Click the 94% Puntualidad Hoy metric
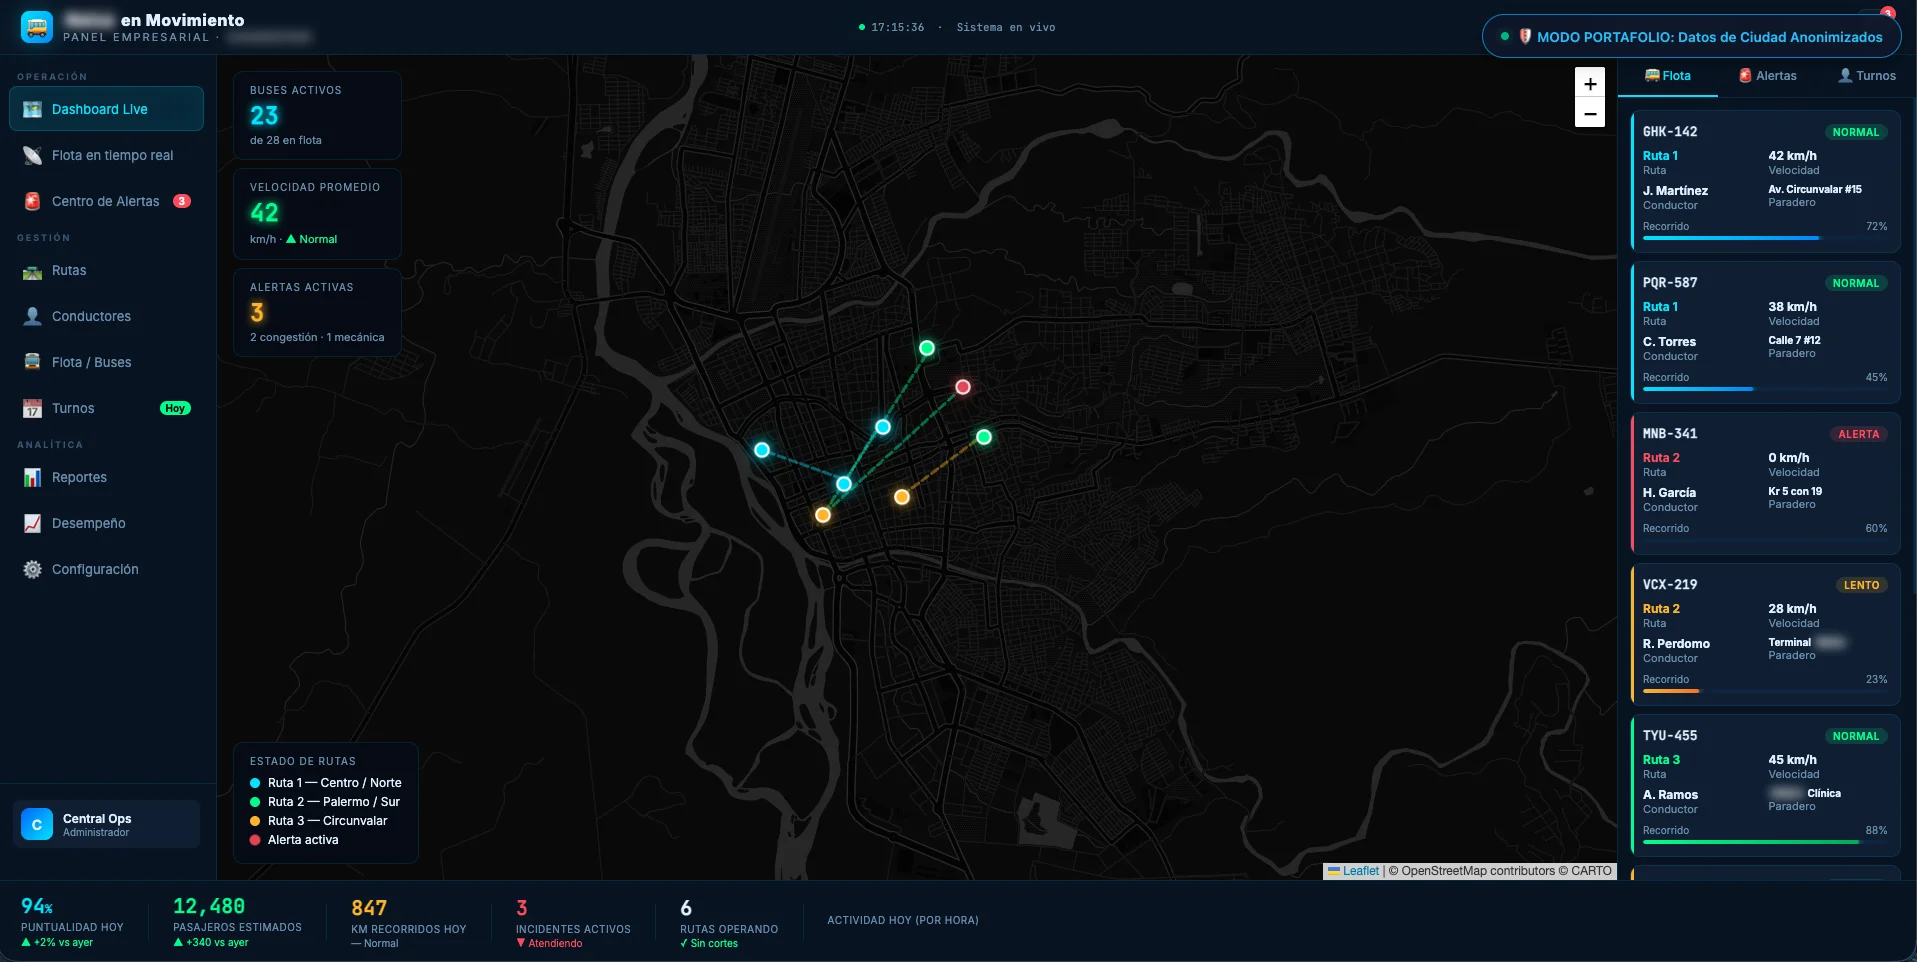 72,923
